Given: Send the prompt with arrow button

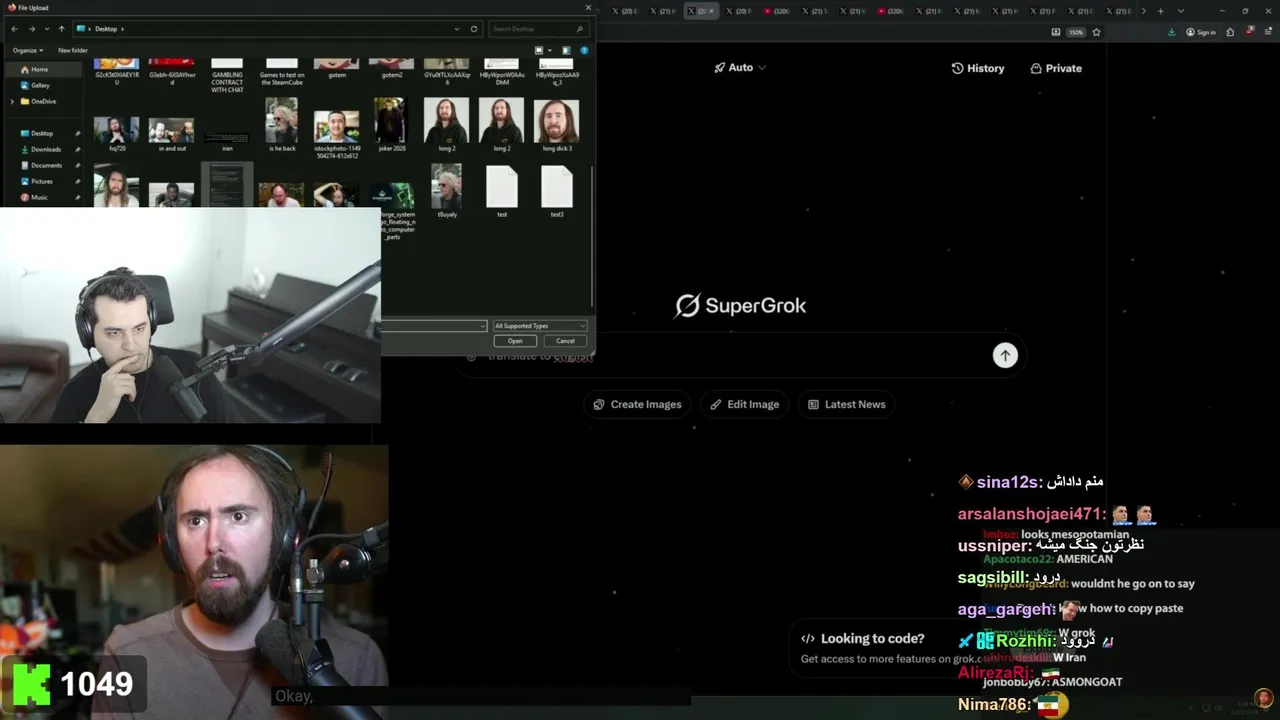Looking at the screenshot, I should pyautogui.click(x=1005, y=355).
